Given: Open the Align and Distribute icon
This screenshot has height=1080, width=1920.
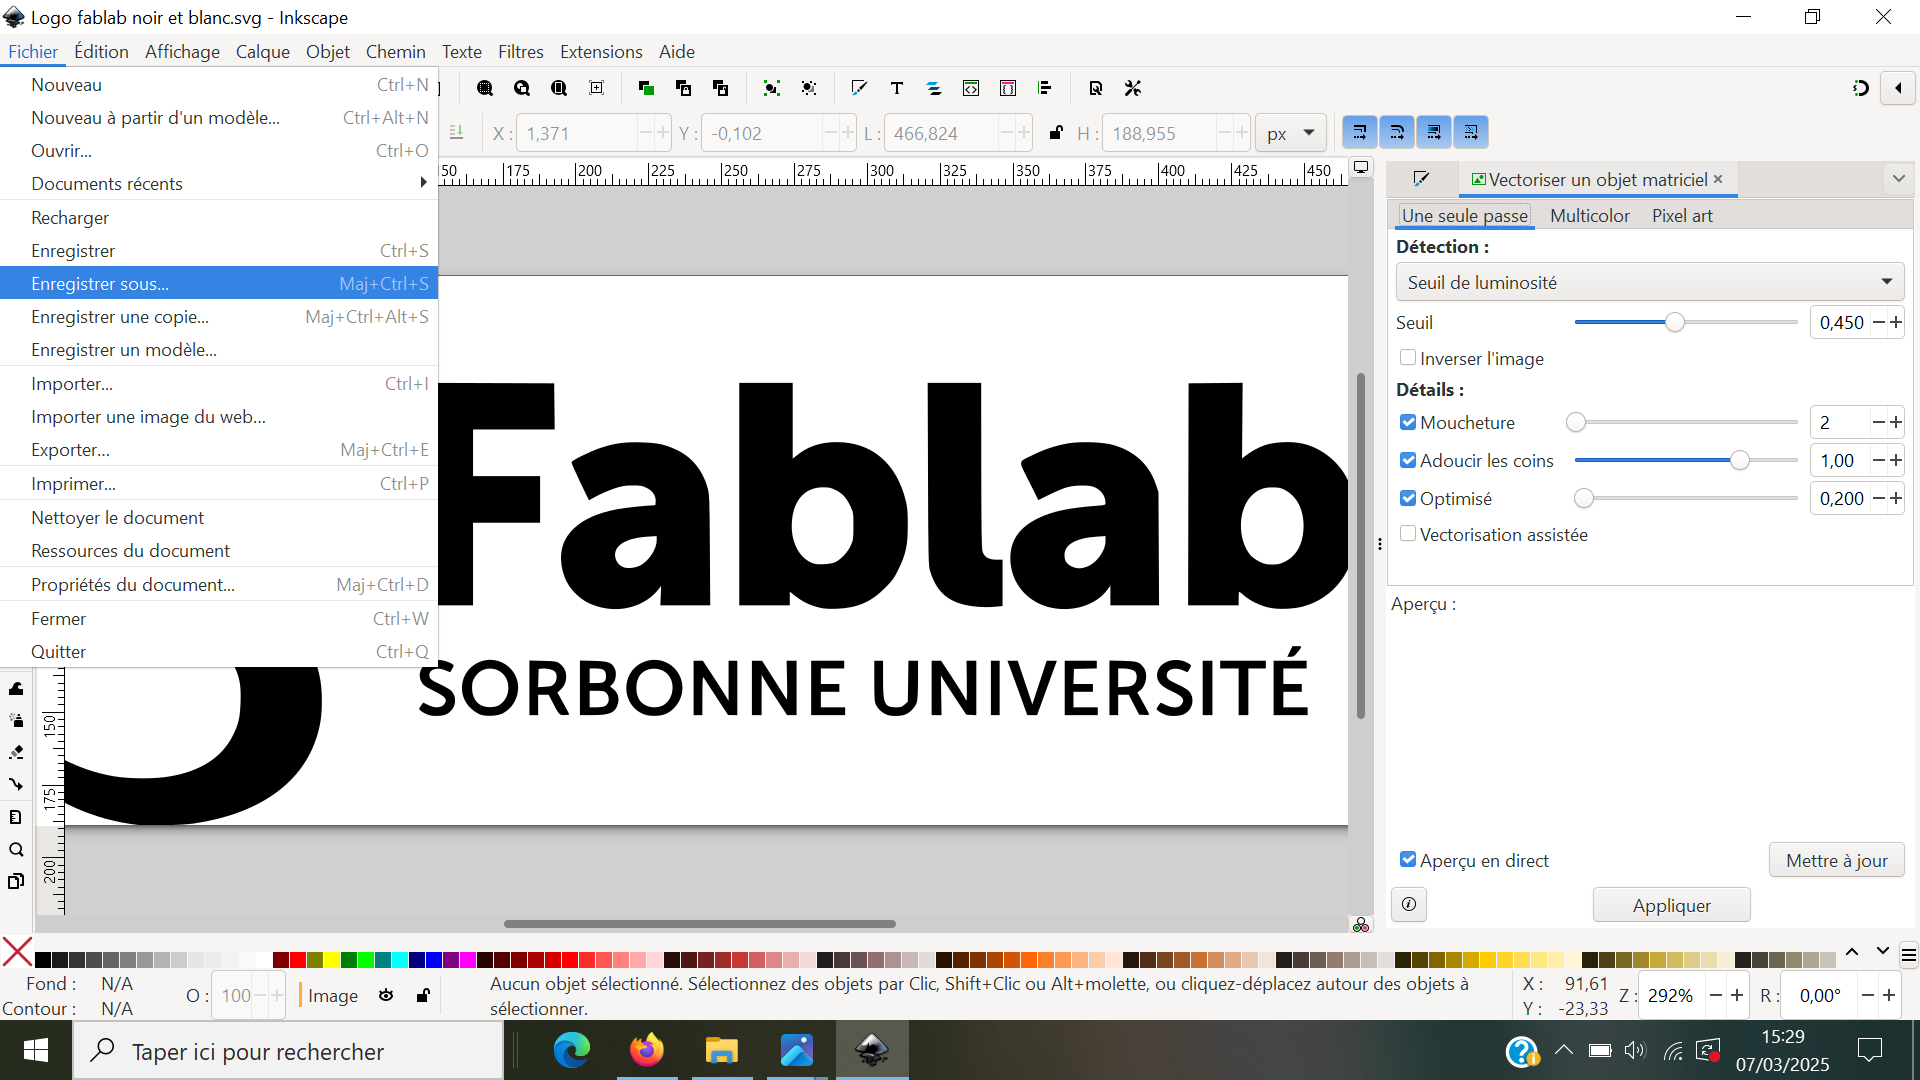Looking at the screenshot, I should pos(1045,88).
